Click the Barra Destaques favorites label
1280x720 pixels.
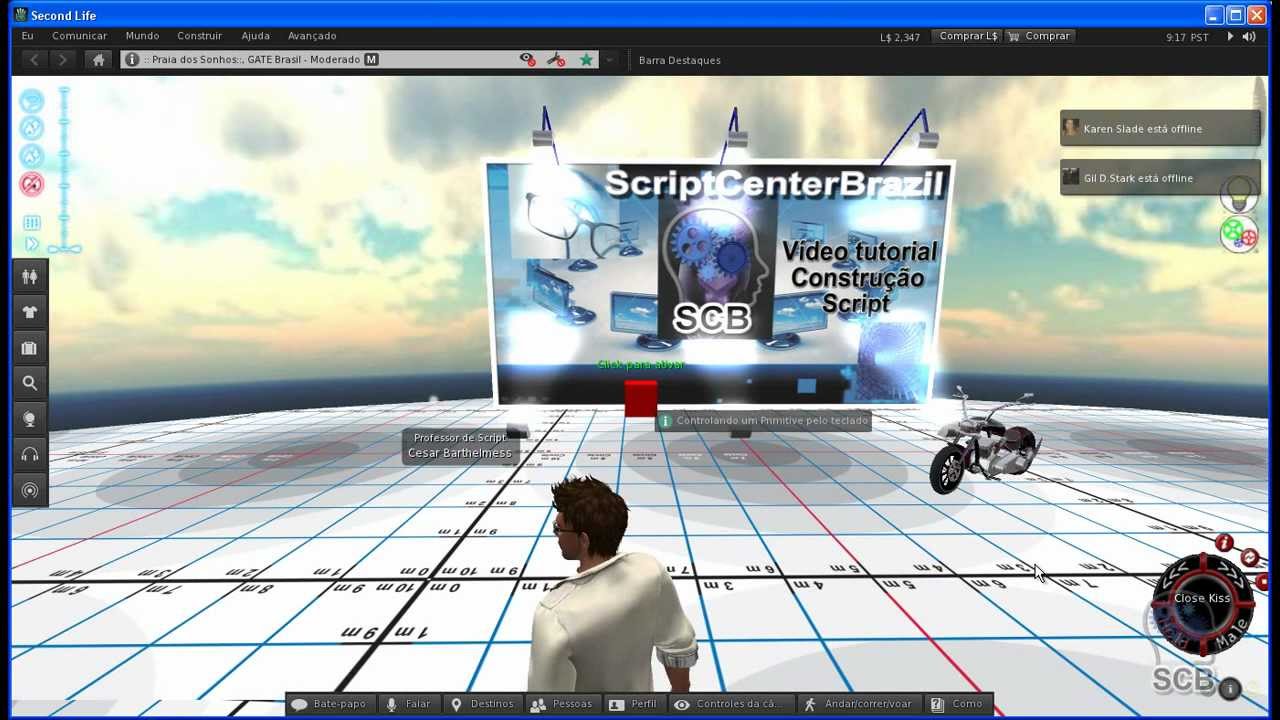tap(680, 60)
